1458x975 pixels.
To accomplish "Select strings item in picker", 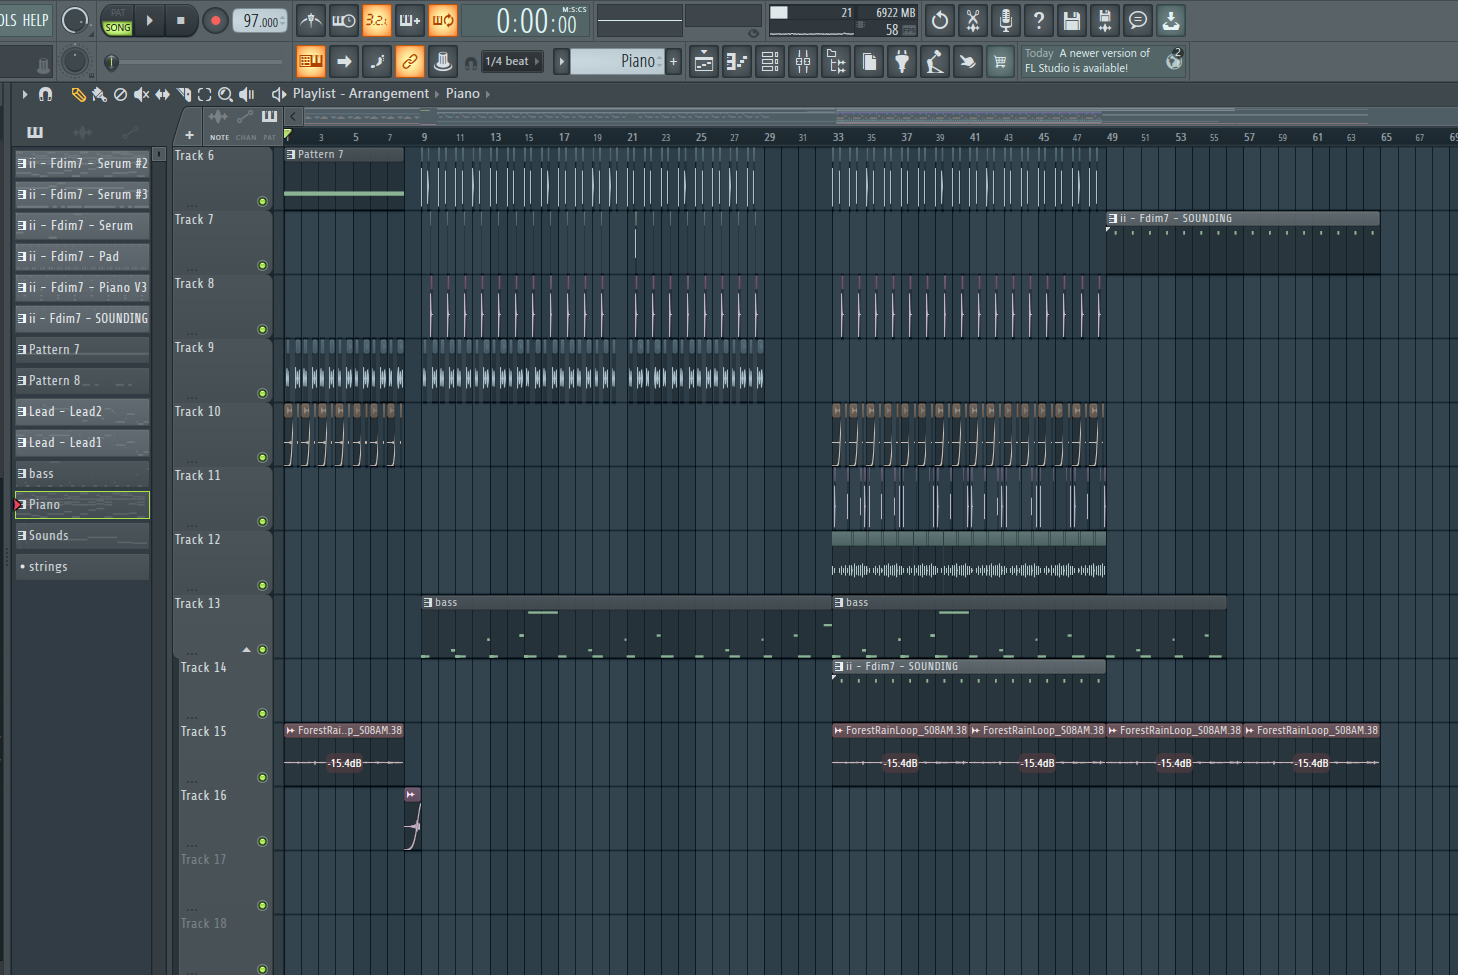I will 82,567.
